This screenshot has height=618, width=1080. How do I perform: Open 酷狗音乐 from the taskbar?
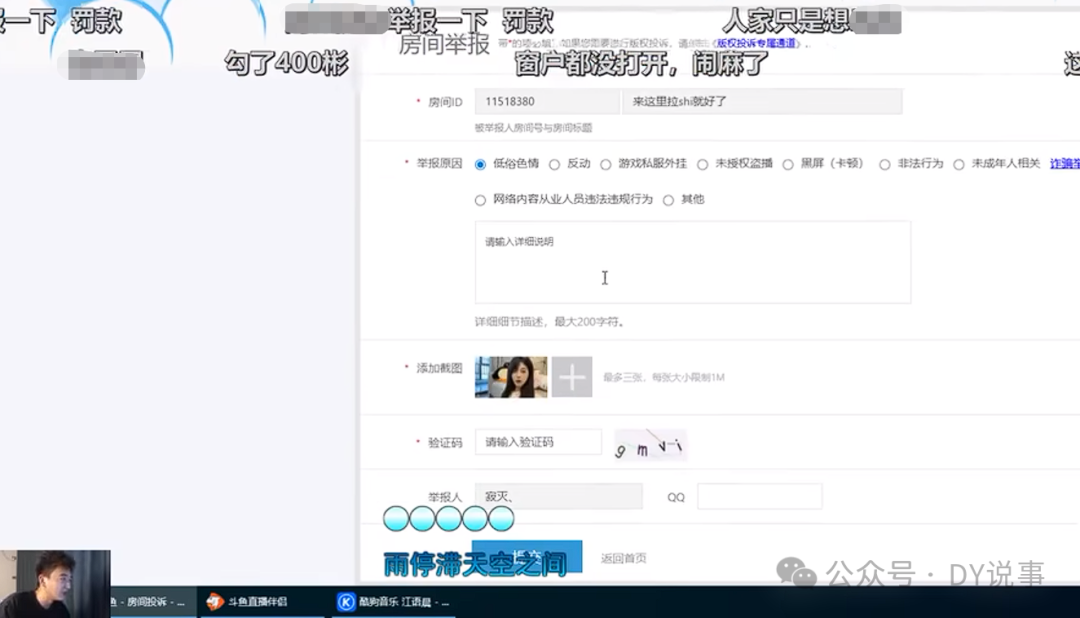click(x=393, y=601)
